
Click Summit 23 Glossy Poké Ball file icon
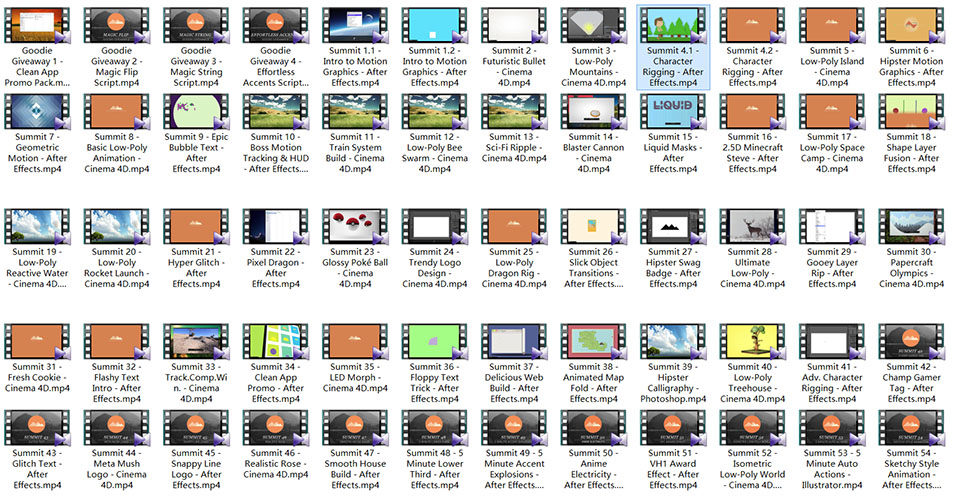355,227
